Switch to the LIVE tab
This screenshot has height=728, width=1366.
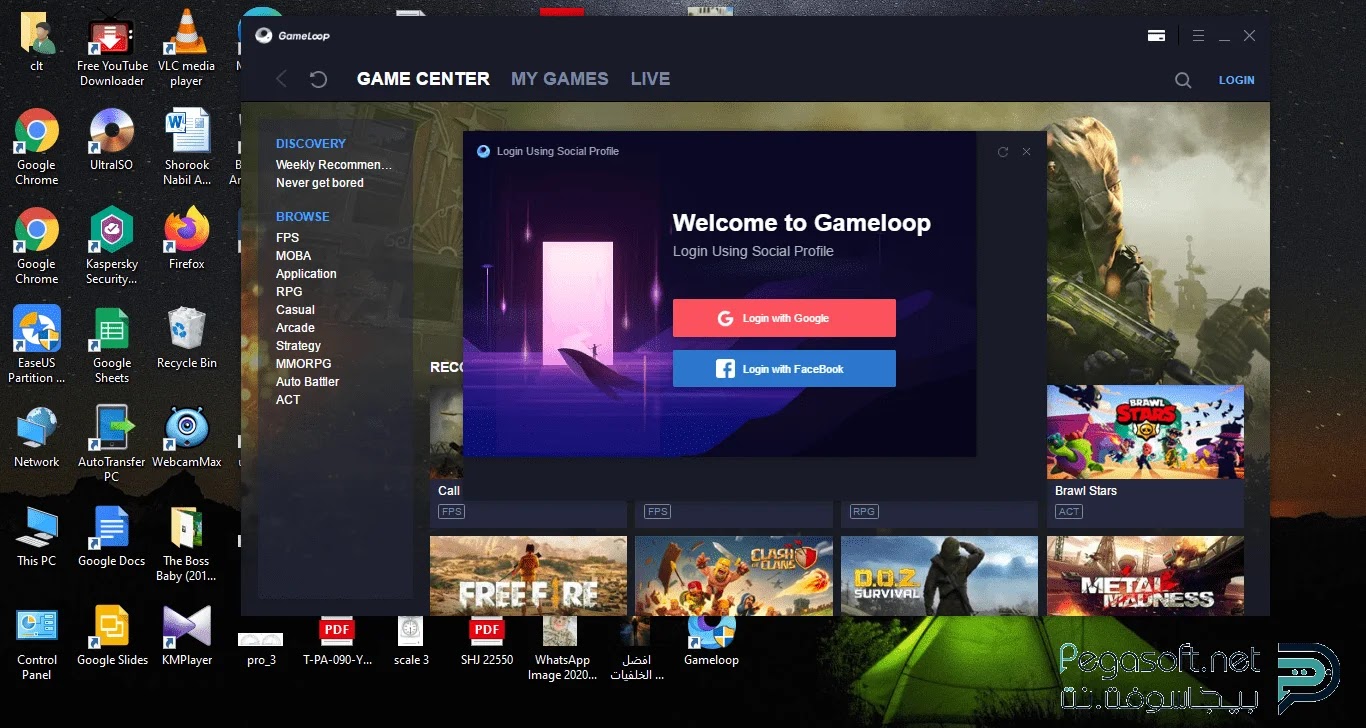(650, 79)
